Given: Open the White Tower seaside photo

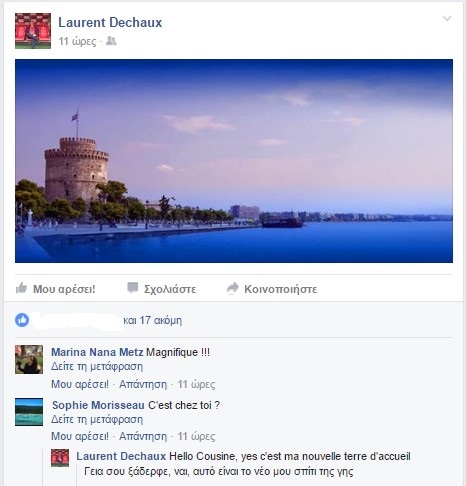Looking at the screenshot, I should pyautogui.click(x=234, y=161).
